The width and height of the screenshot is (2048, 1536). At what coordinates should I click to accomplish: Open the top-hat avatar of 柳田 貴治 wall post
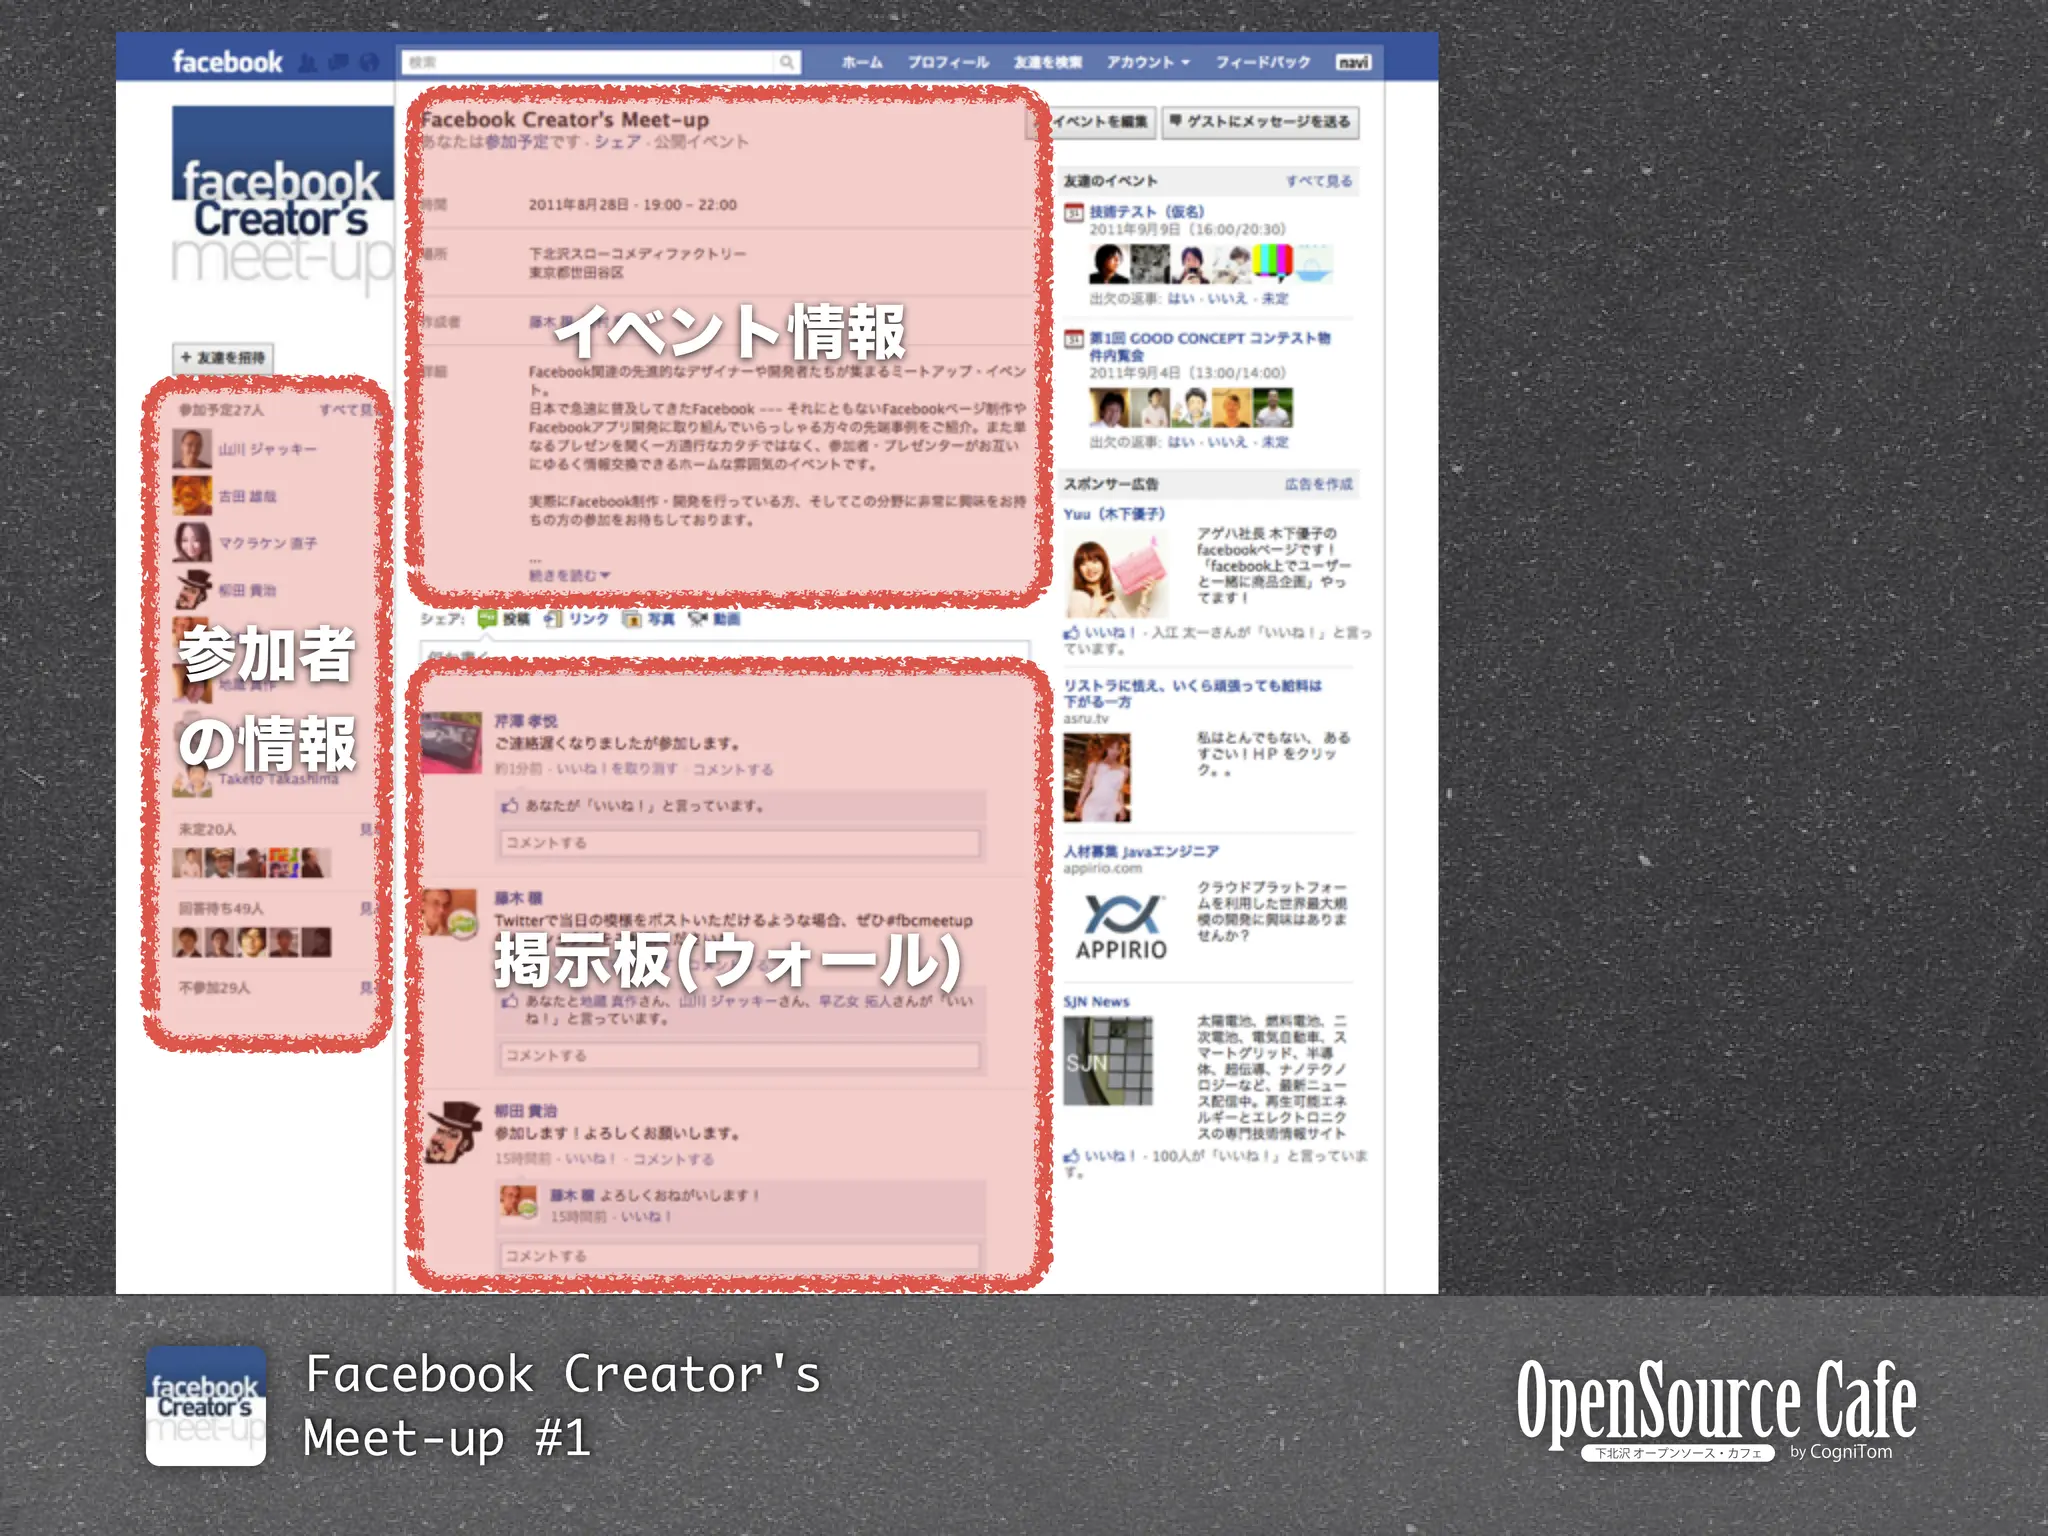coord(453,1131)
